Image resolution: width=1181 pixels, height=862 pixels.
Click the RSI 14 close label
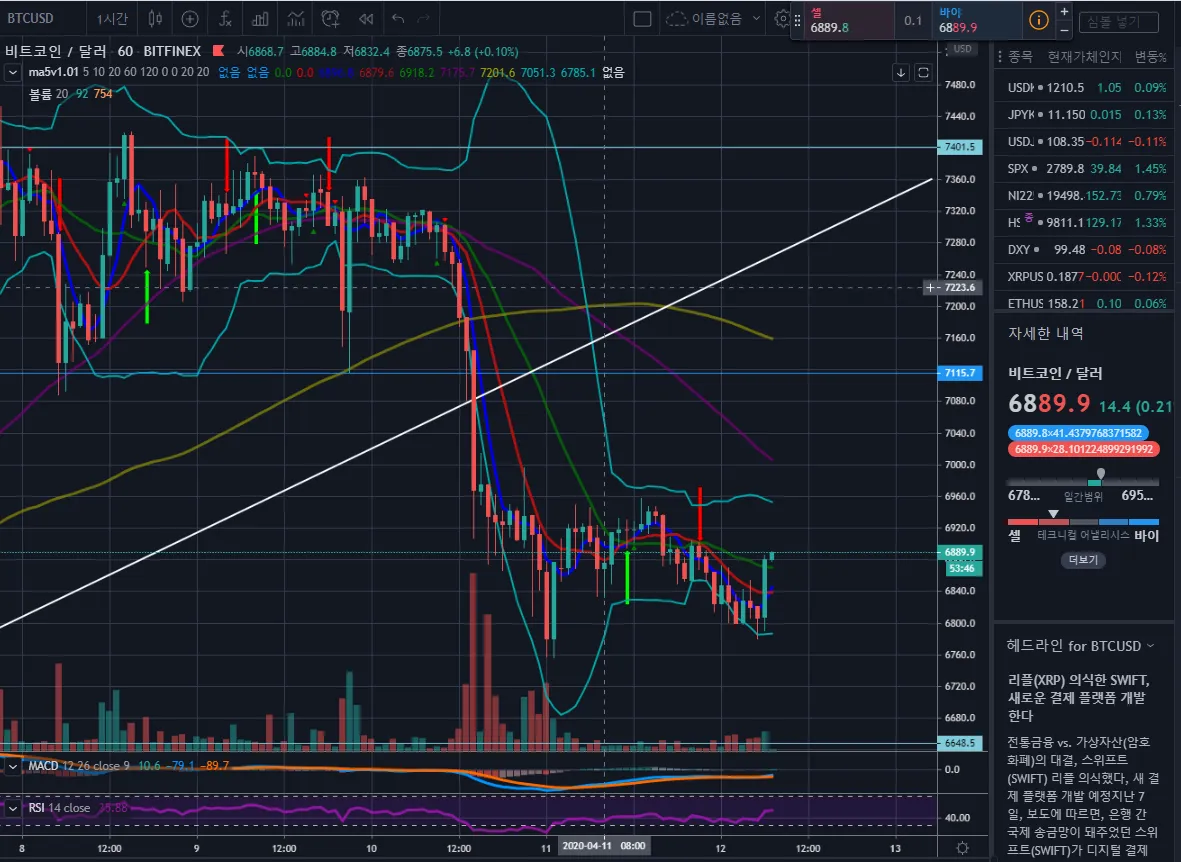coord(60,808)
